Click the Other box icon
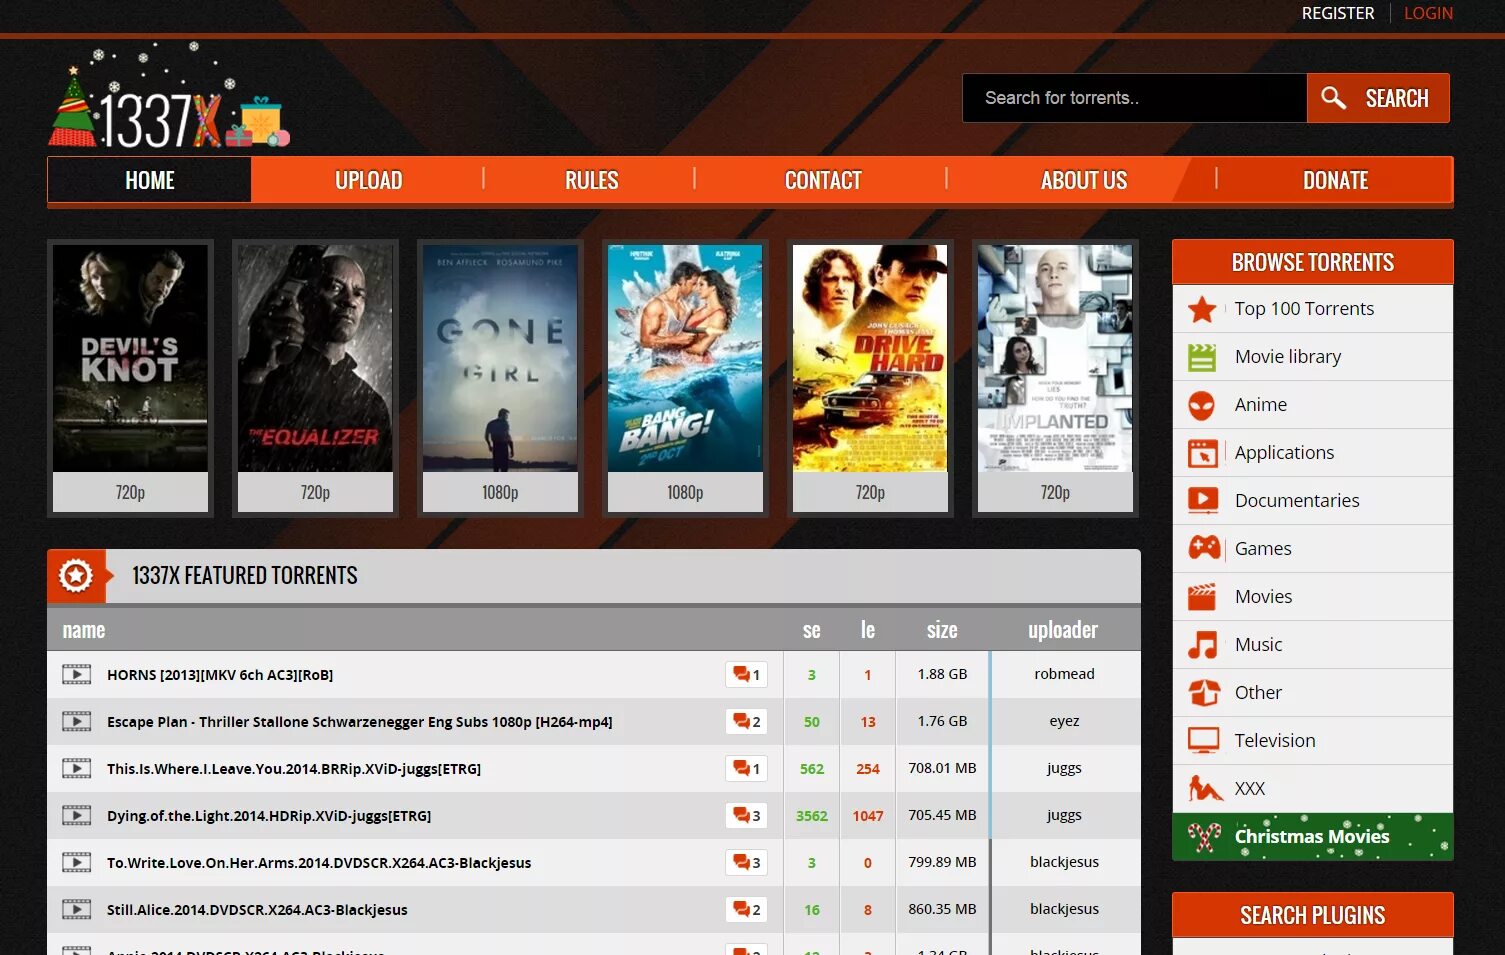 pos(1204,692)
